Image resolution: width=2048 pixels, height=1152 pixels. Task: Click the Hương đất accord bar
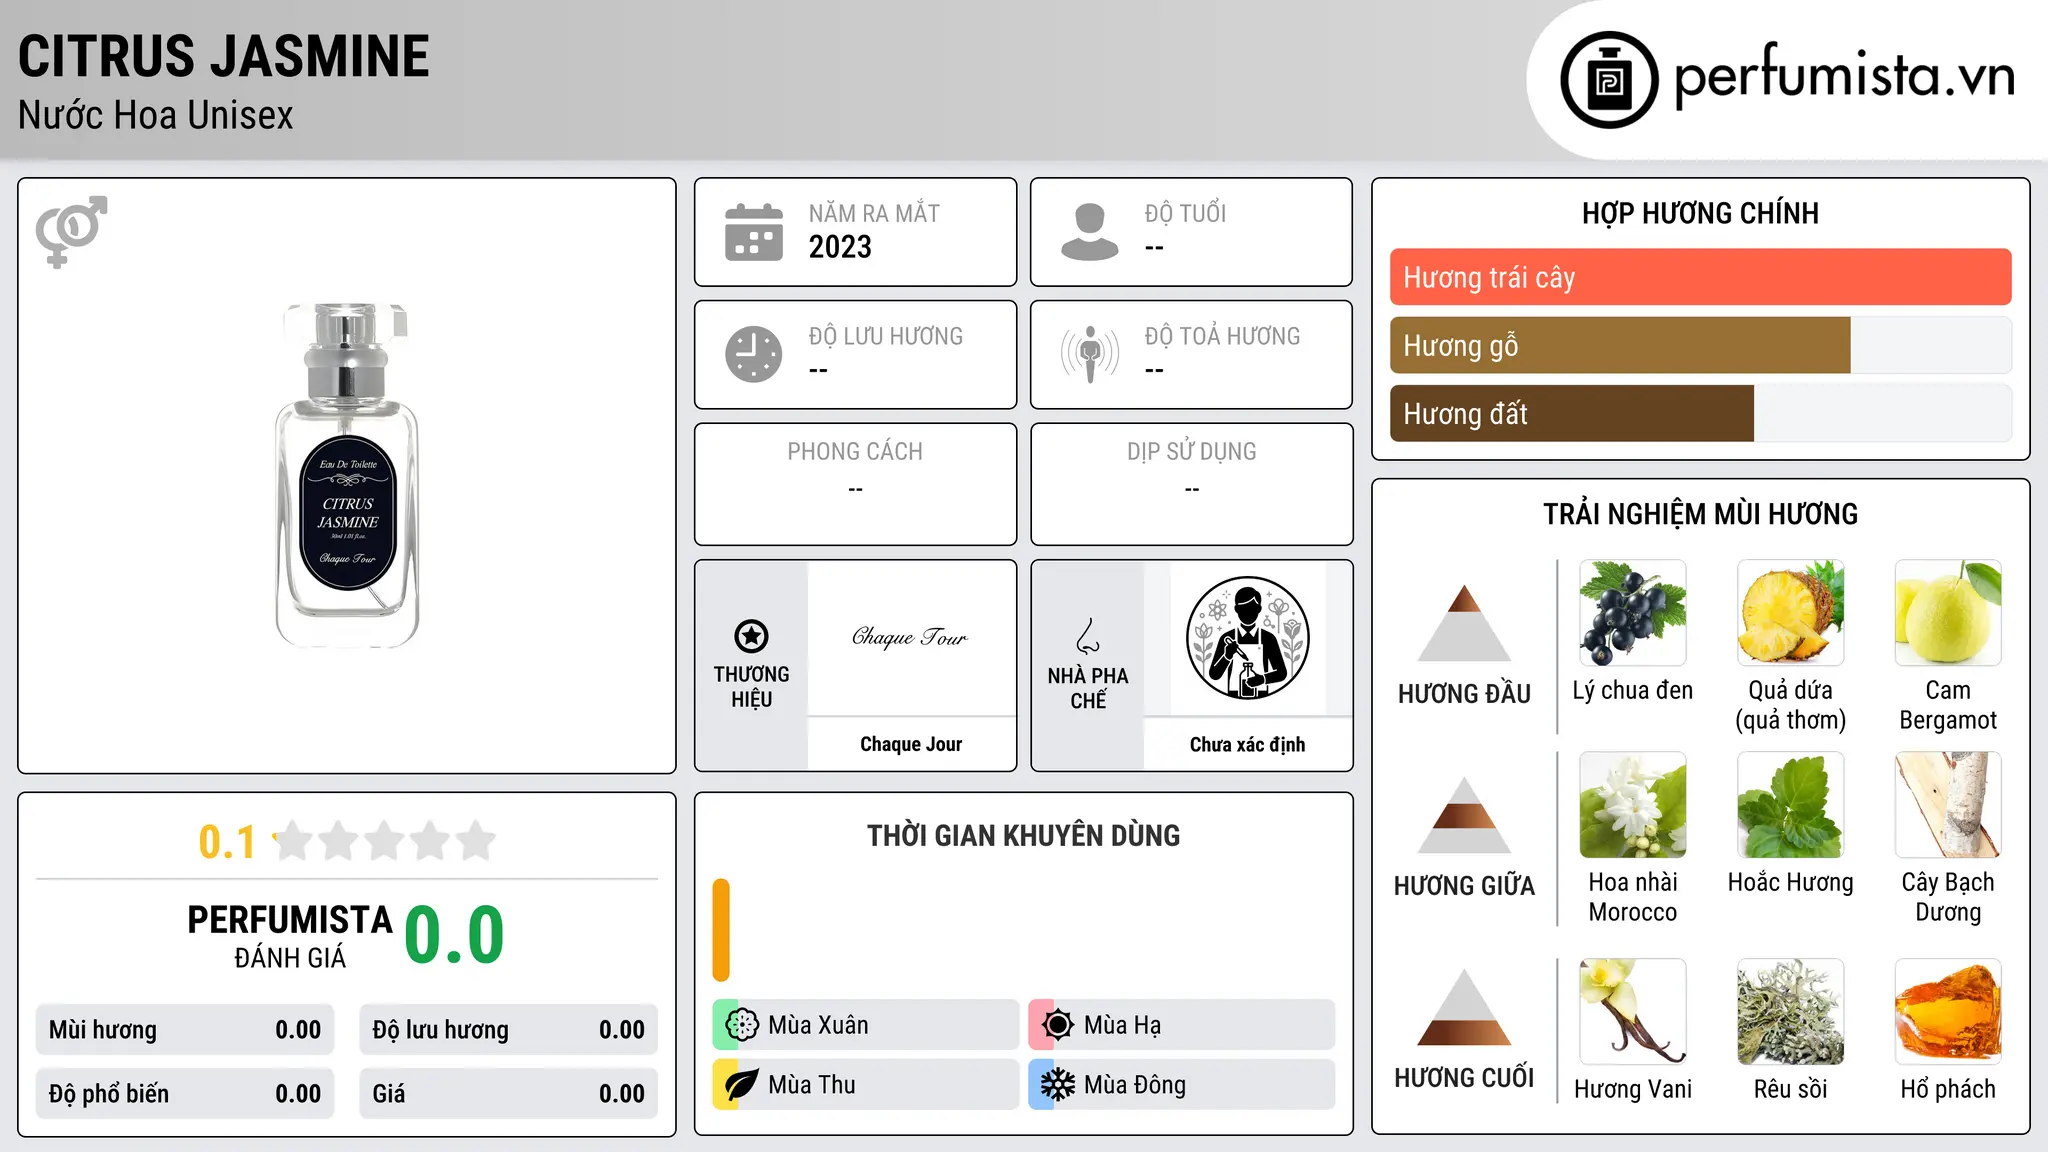1700,413
